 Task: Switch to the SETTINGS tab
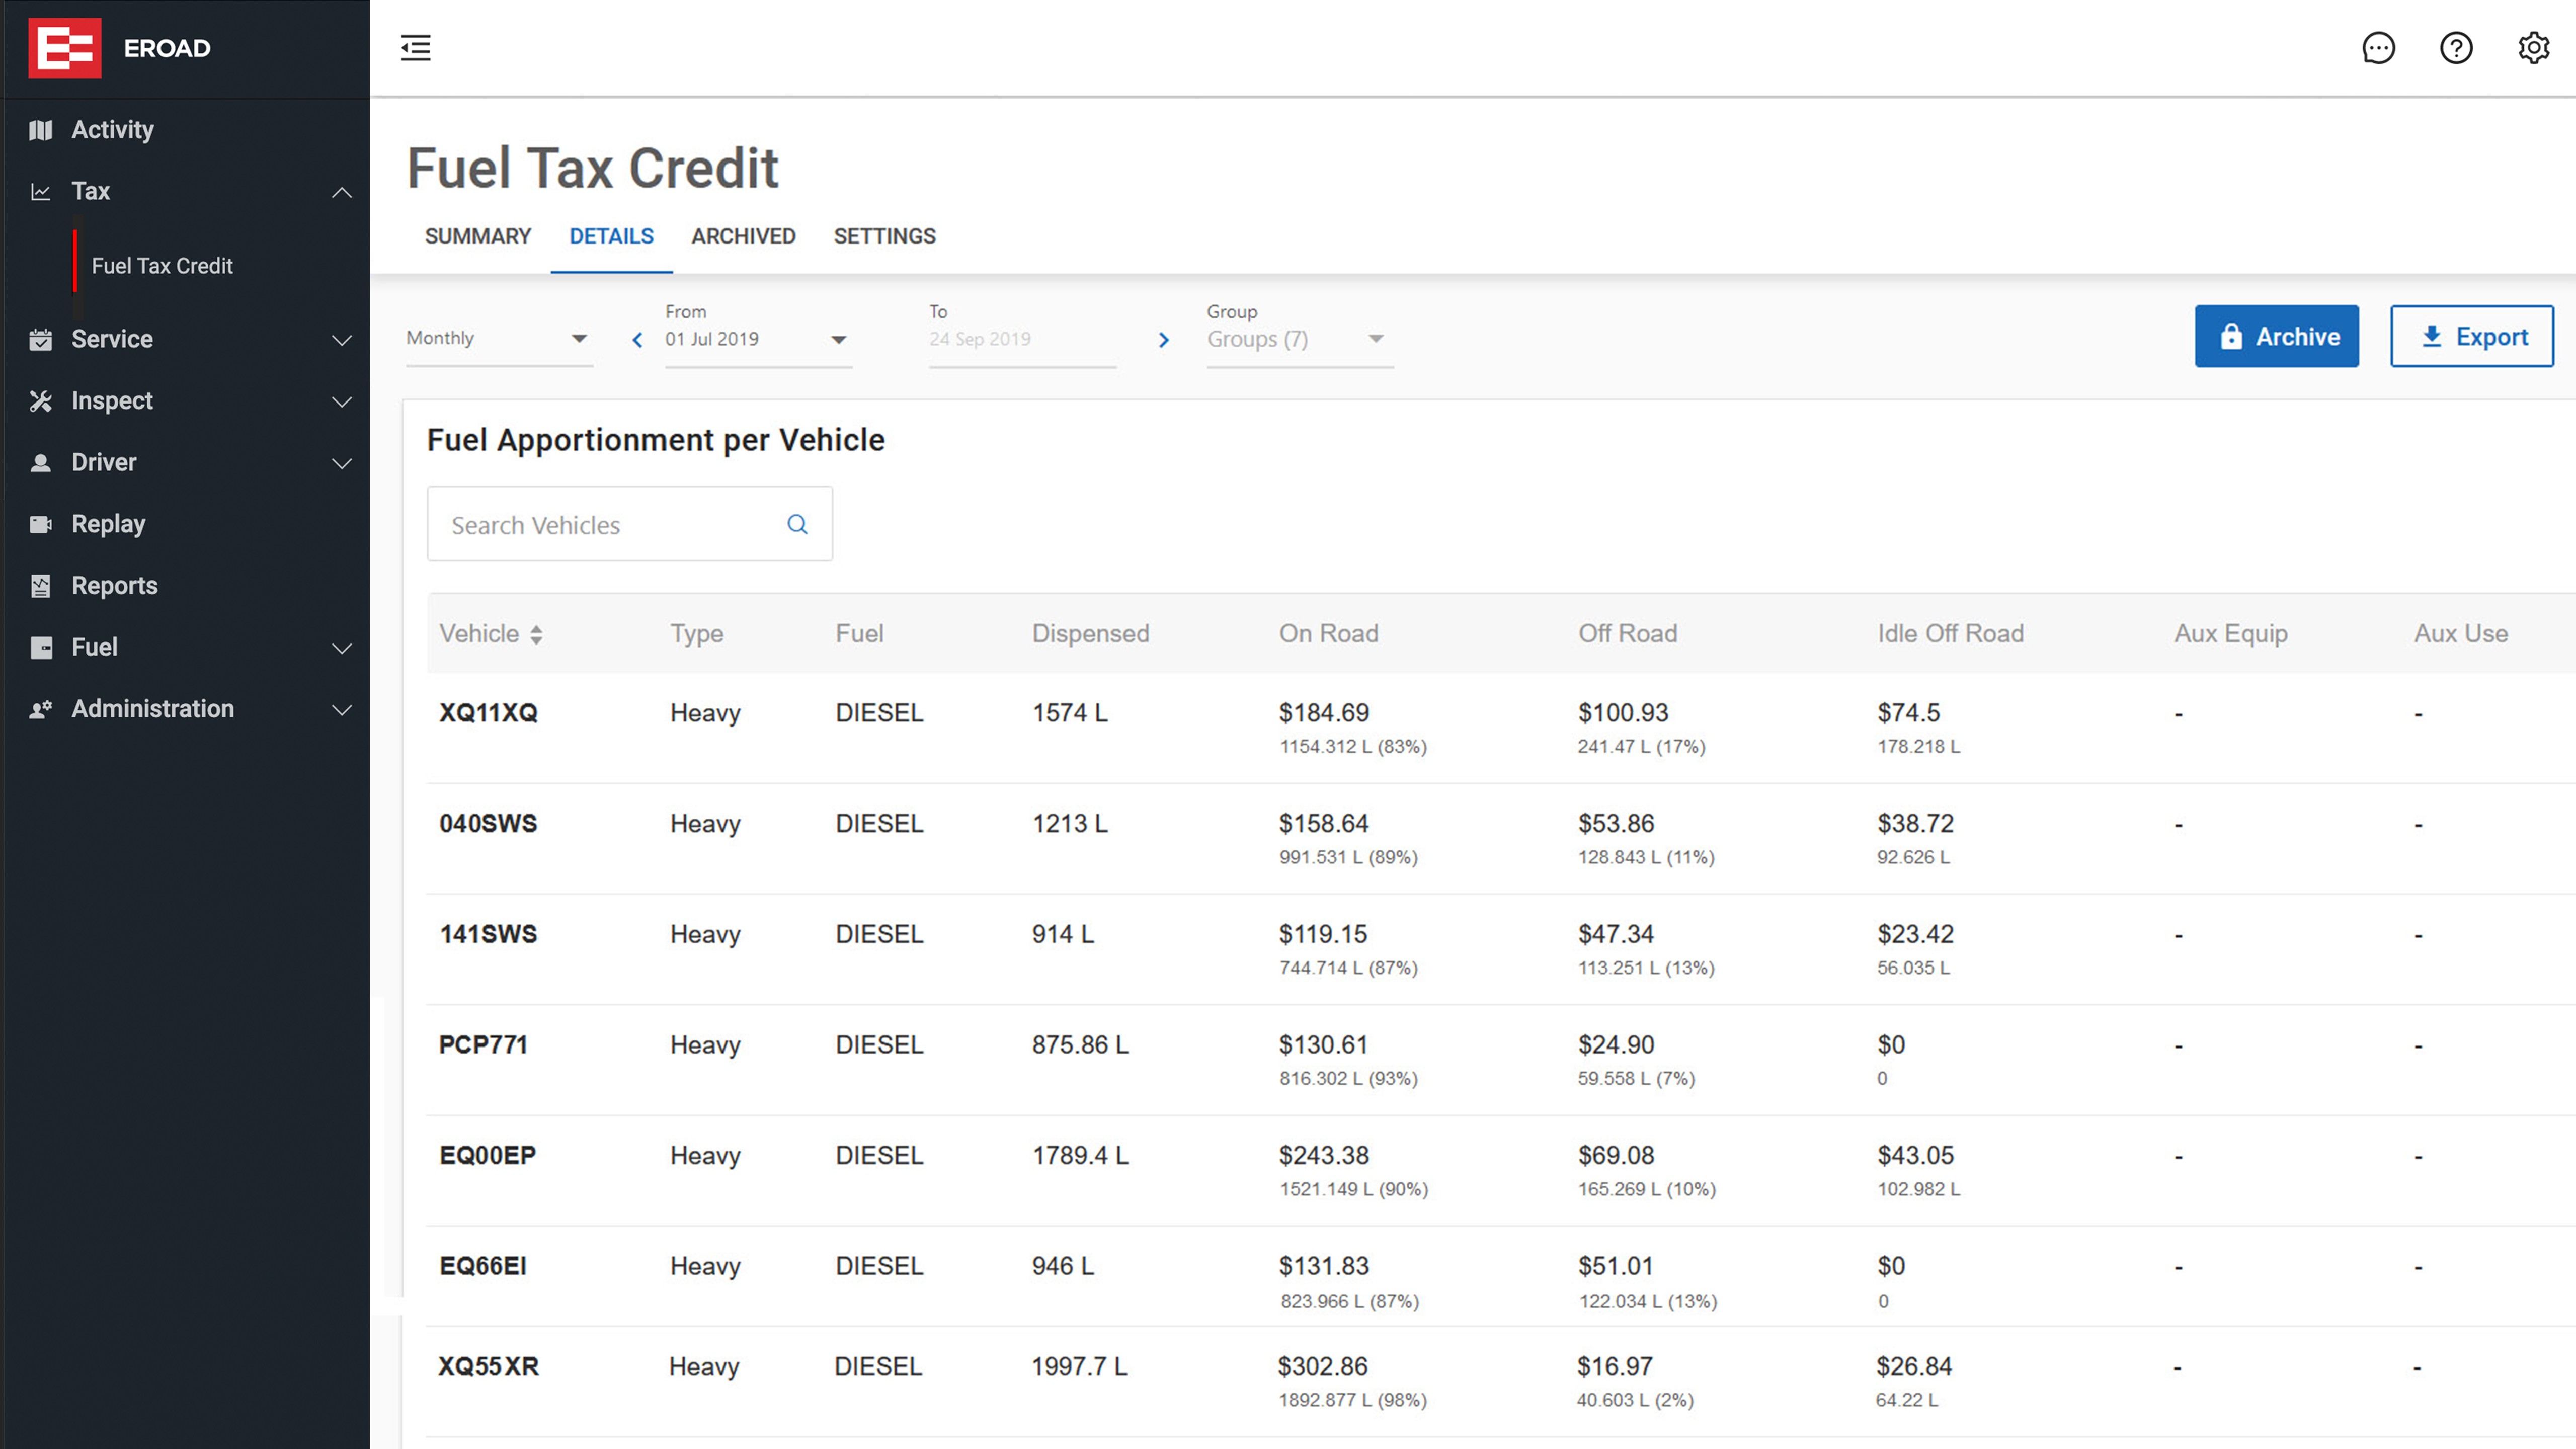(x=884, y=236)
